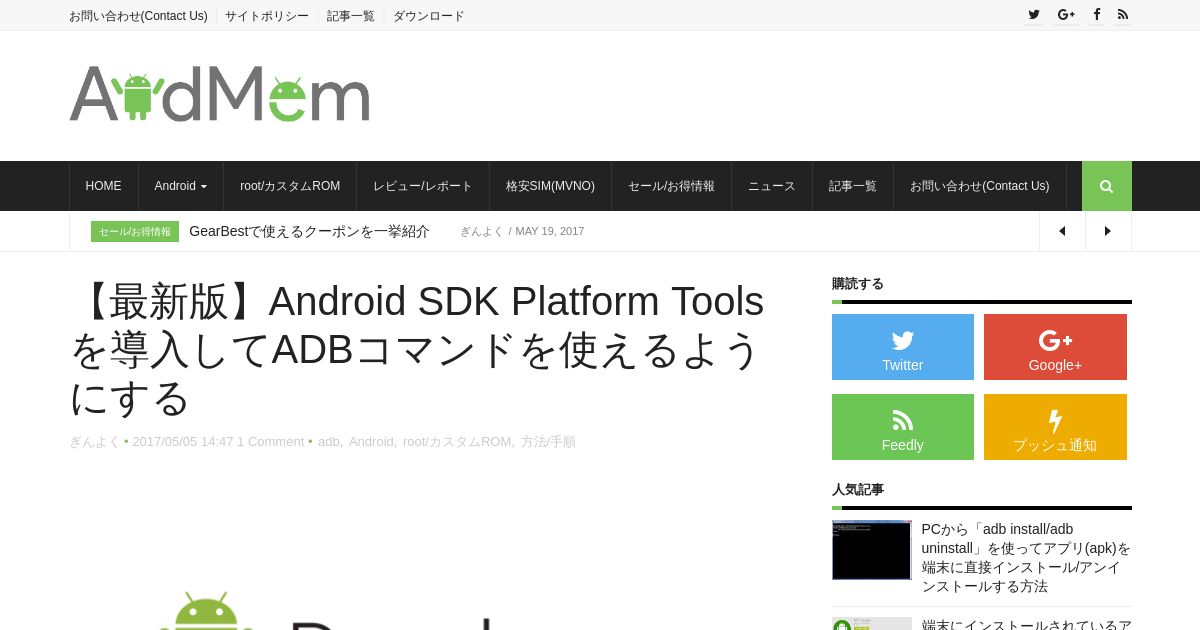
Task: Click the green セール/お得情報 ticker tag
Action: click(135, 231)
